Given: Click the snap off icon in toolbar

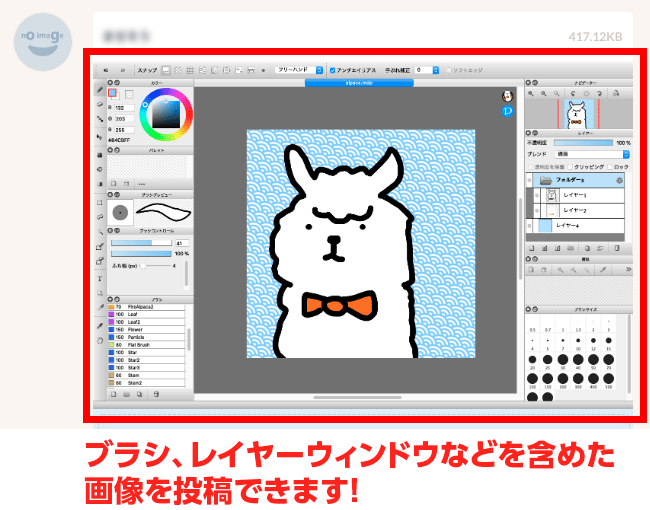Looking at the screenshot, I should 166,70.
